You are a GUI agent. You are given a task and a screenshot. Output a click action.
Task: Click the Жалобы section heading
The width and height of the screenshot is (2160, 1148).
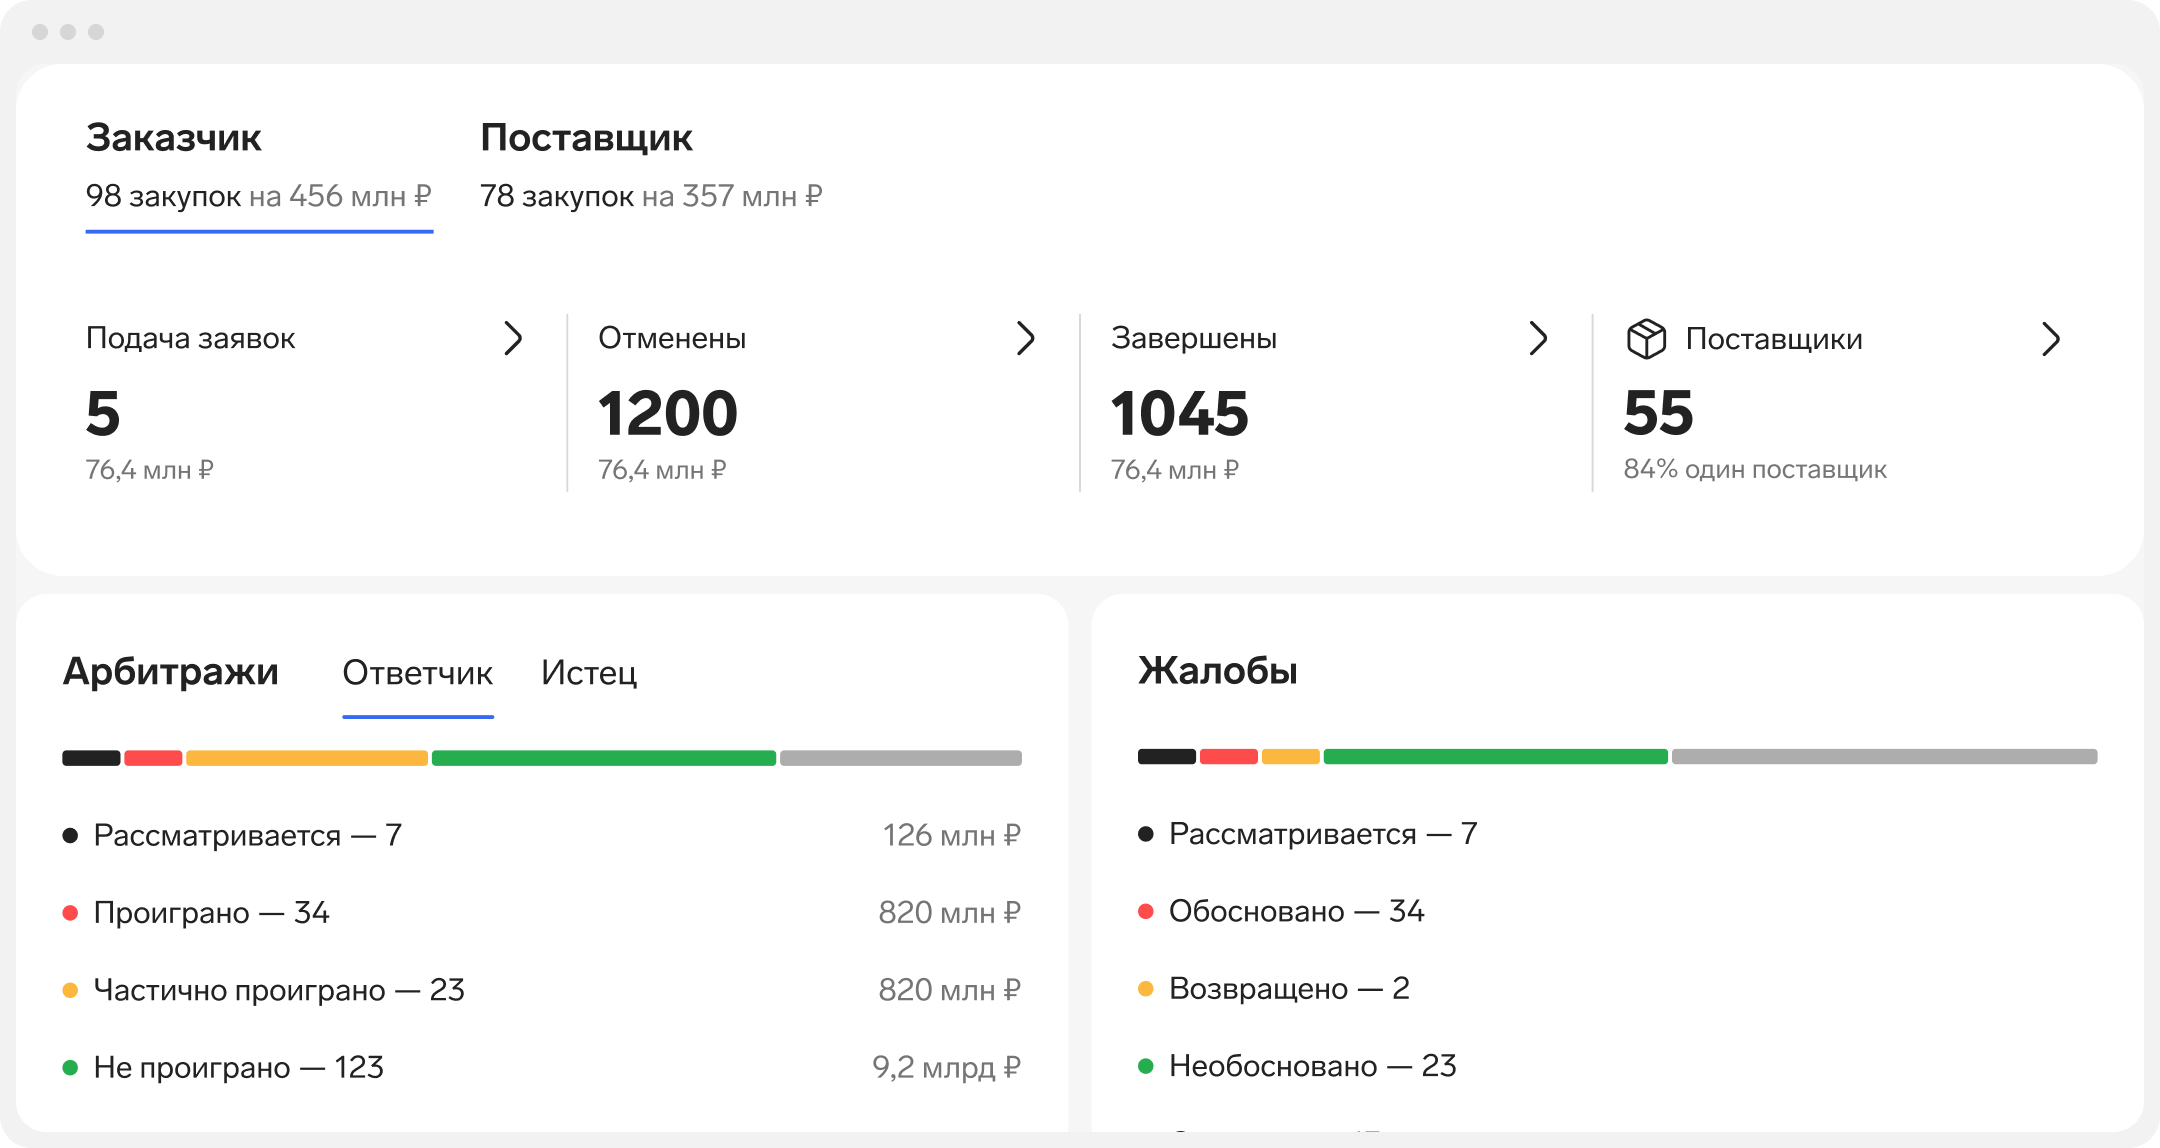tap(1218, 671)
